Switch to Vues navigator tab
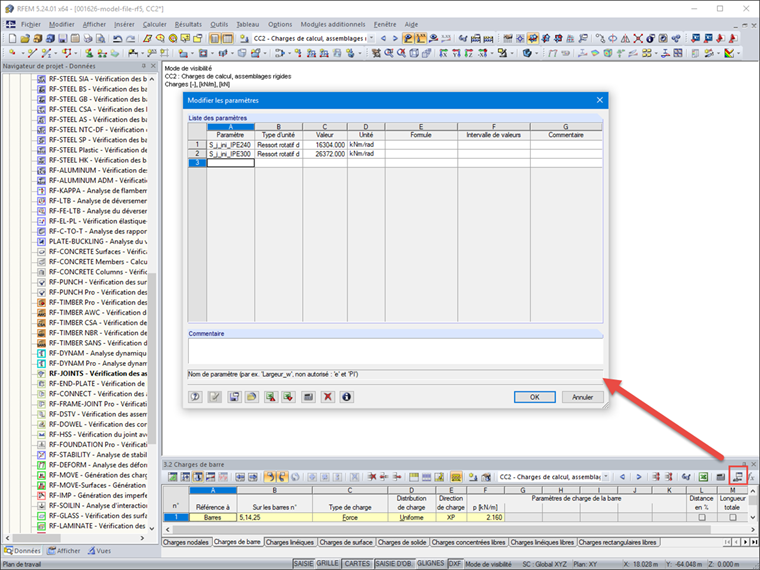The height and width of the screenshot is (570, 760). coord(99,551)
